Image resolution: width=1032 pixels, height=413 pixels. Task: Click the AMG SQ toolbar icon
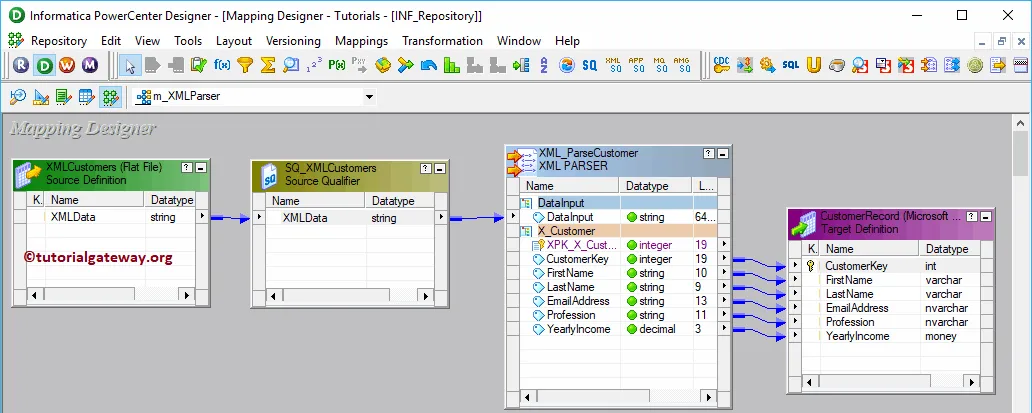coord(682,65)
